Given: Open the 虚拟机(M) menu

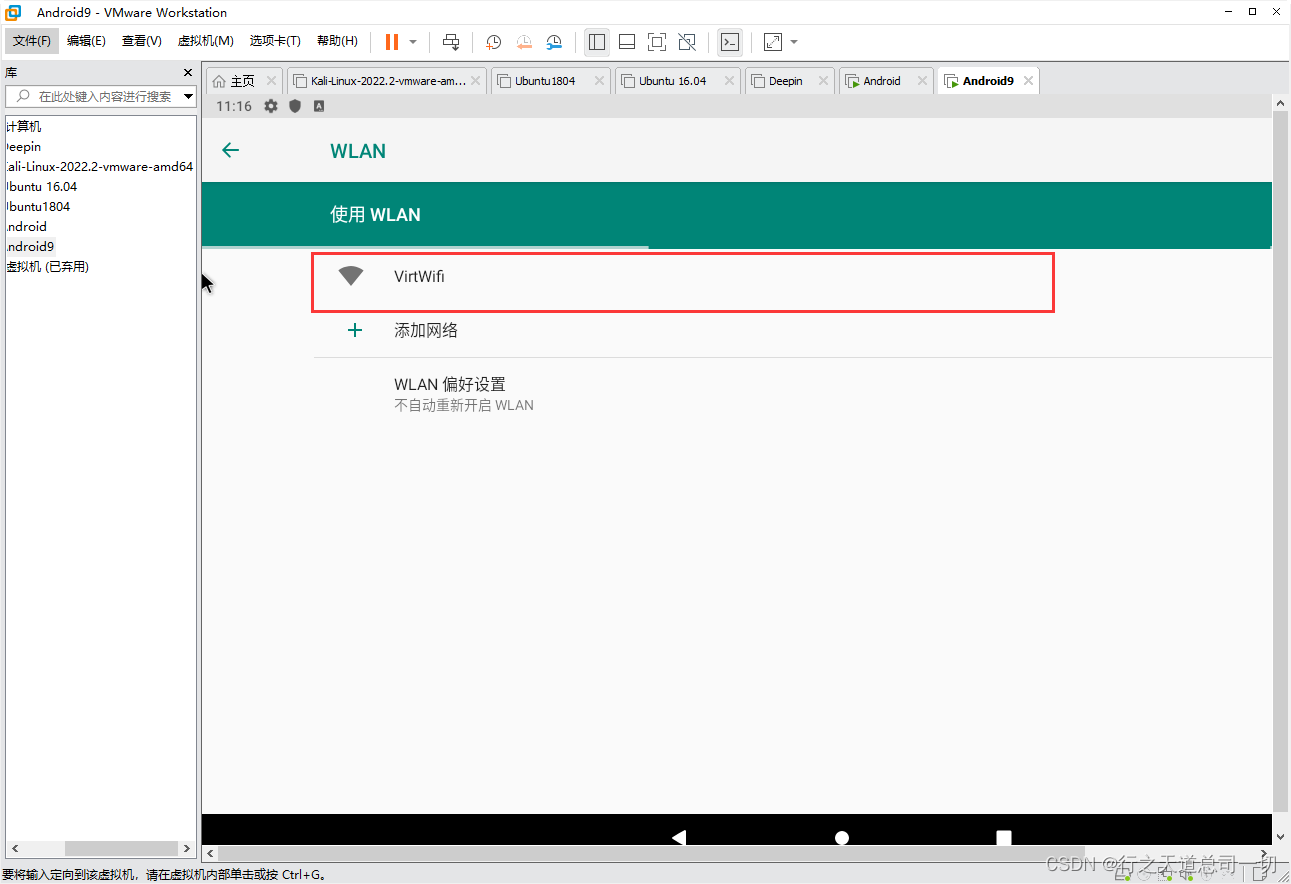Looking at the screenshot, I should tap(205, 41).
